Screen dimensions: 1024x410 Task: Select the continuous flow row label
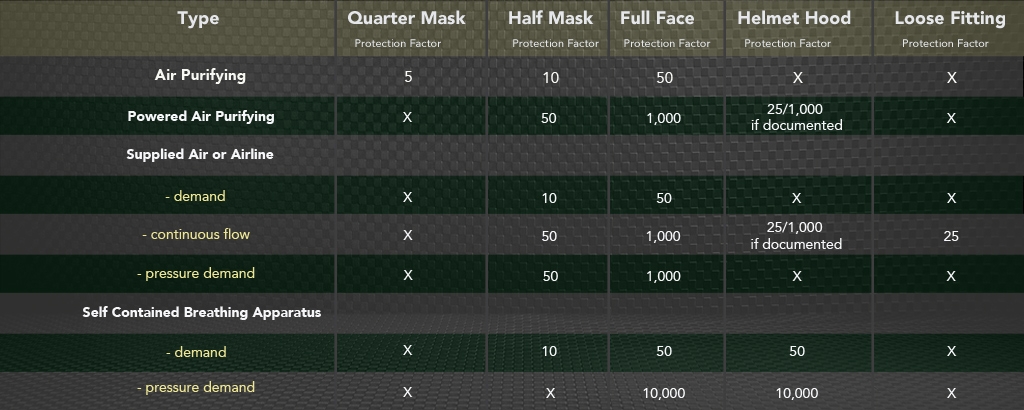196,234
